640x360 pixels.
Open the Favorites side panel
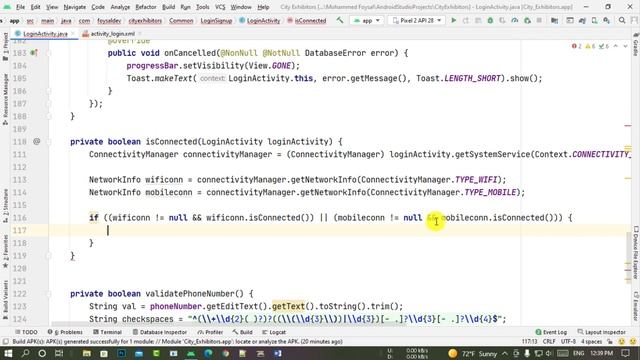click(5, 251)
